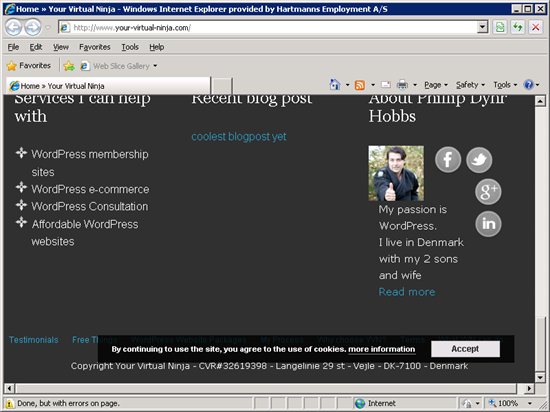Click the red Stop loading icon
Screen dimensions: 550x412
pos(535,27)
